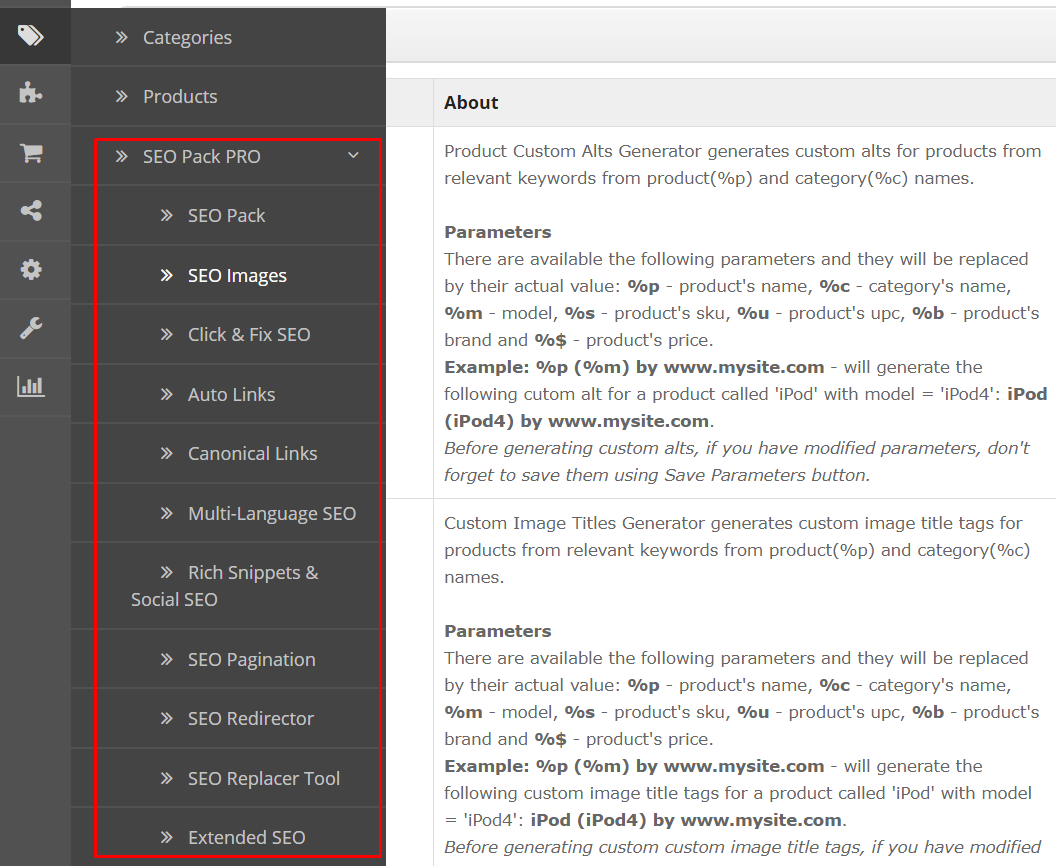Open the Reports bar chart icon

pos(31,387)
